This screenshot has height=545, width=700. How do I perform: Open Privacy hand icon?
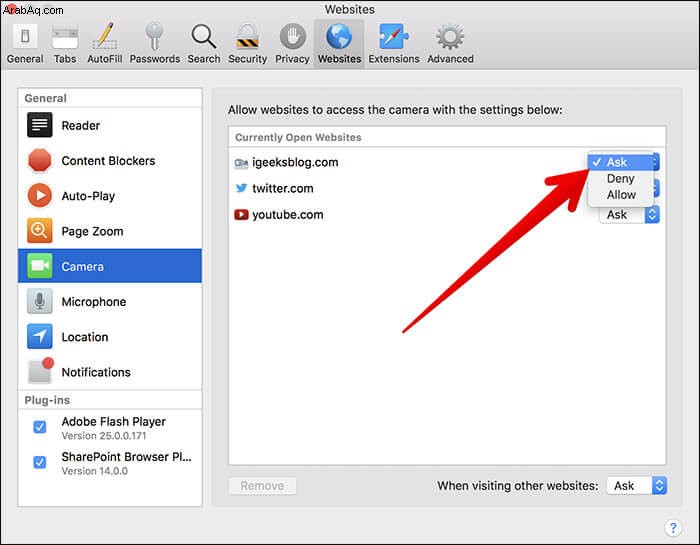292,36
